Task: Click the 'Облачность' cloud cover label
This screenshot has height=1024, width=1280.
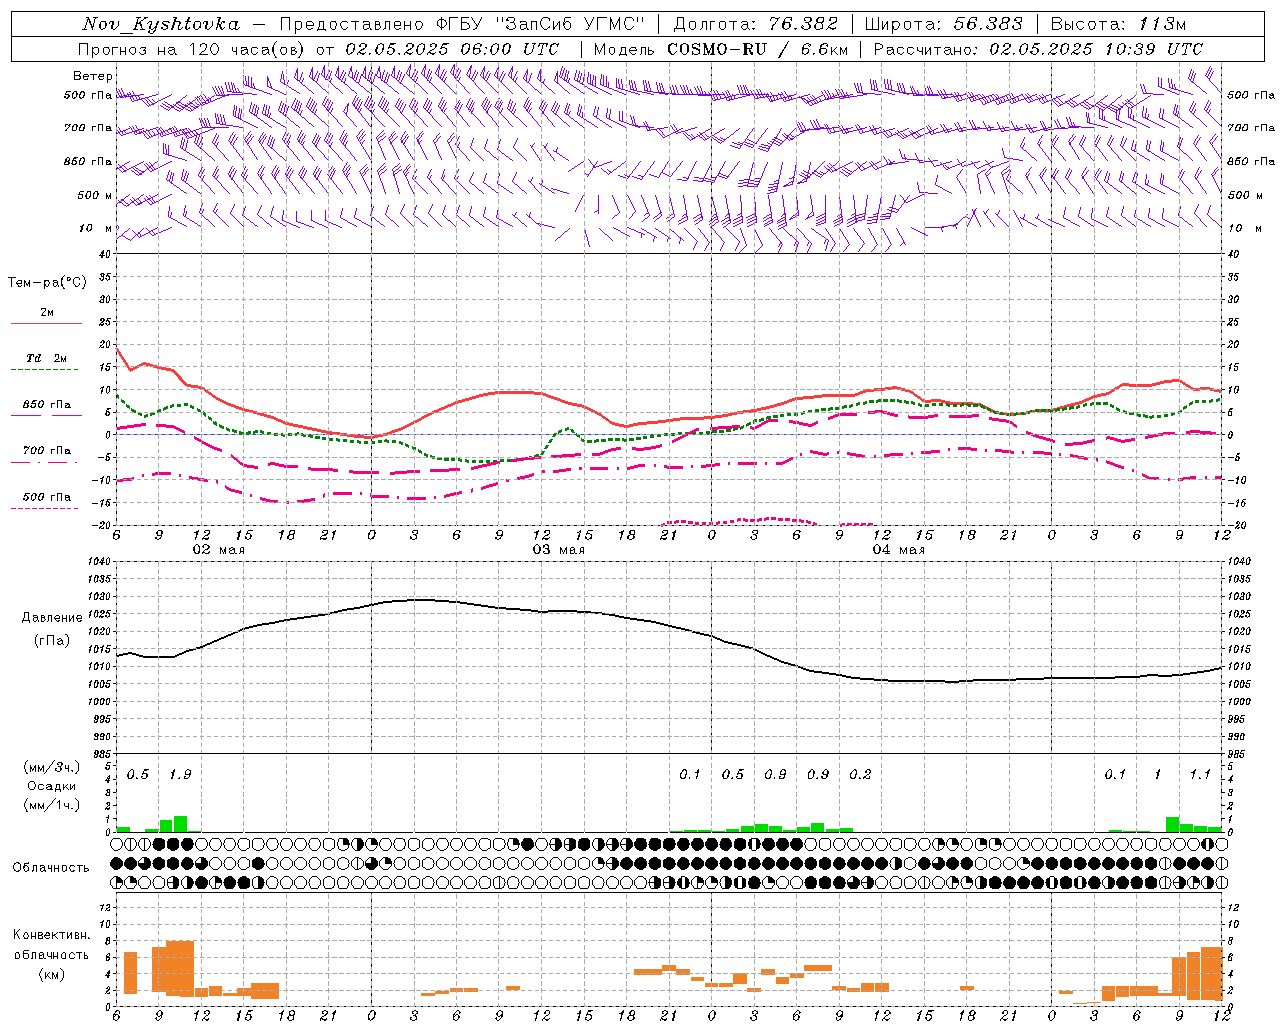Action: [51, 867]
